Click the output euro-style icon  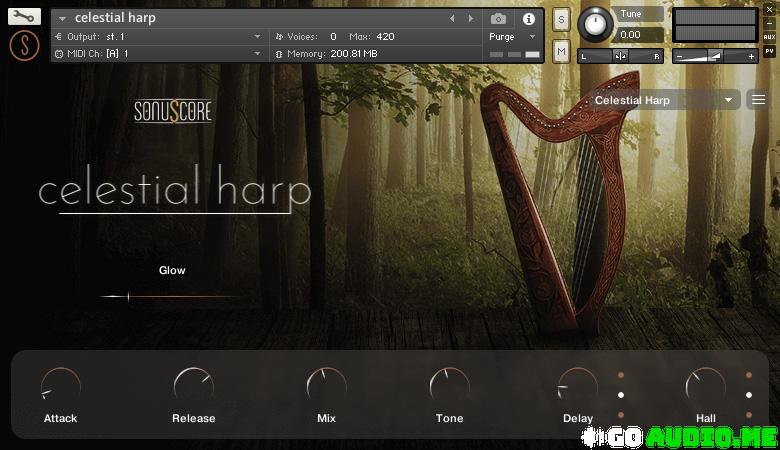[x=59, y=37]
